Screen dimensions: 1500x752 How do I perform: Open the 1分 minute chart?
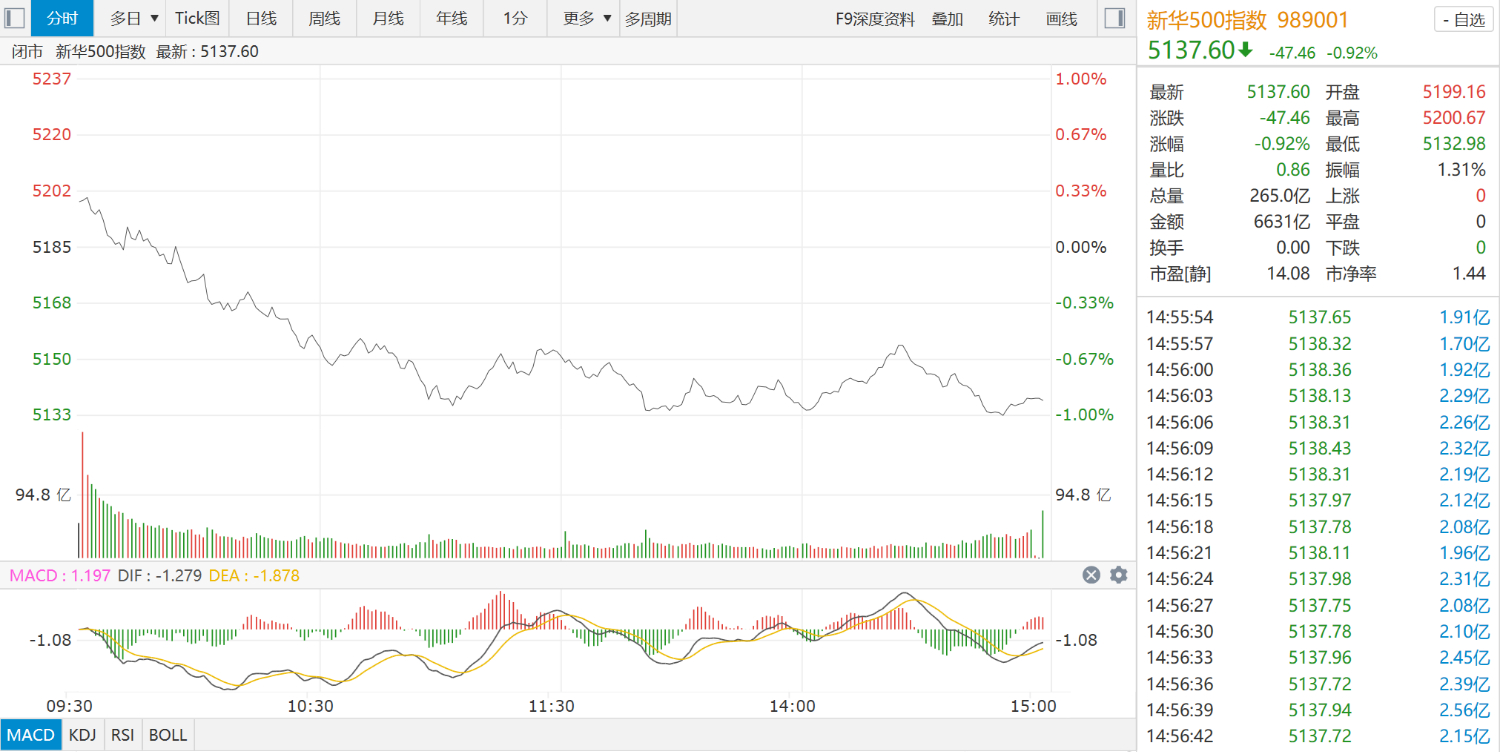515,19
